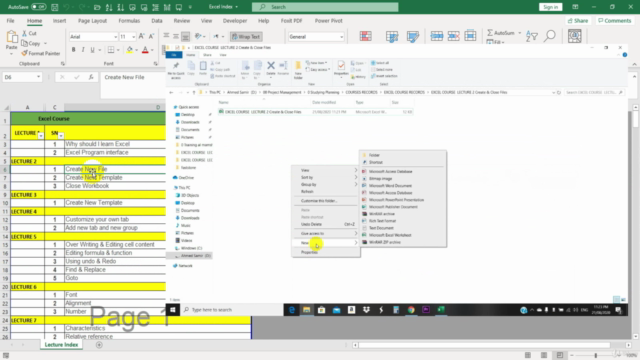Increase font size in the Font group
This screenshot has height=360, width=640.
[x=142, y=36]
